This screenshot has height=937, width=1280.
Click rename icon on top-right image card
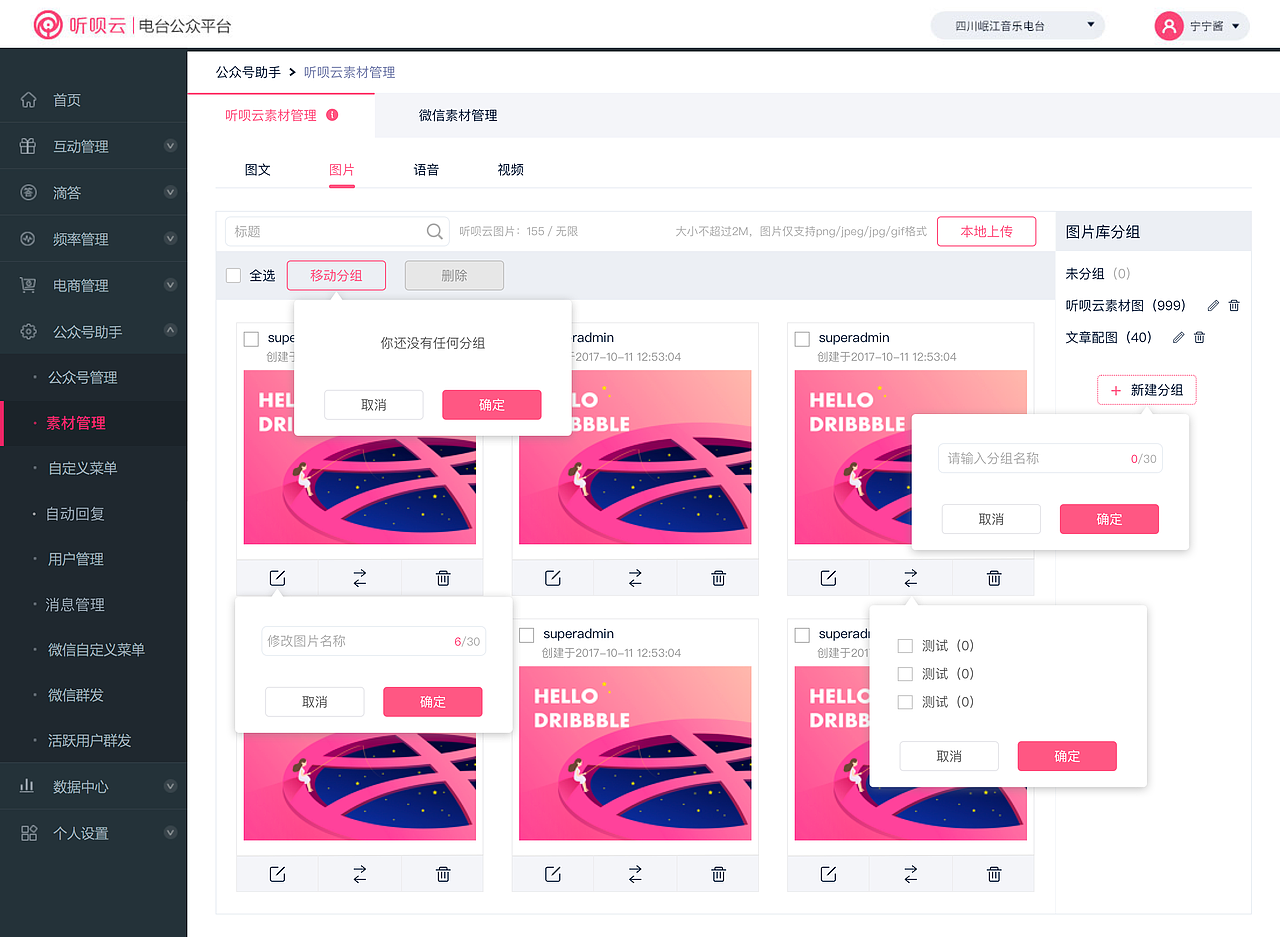(828, 578)
